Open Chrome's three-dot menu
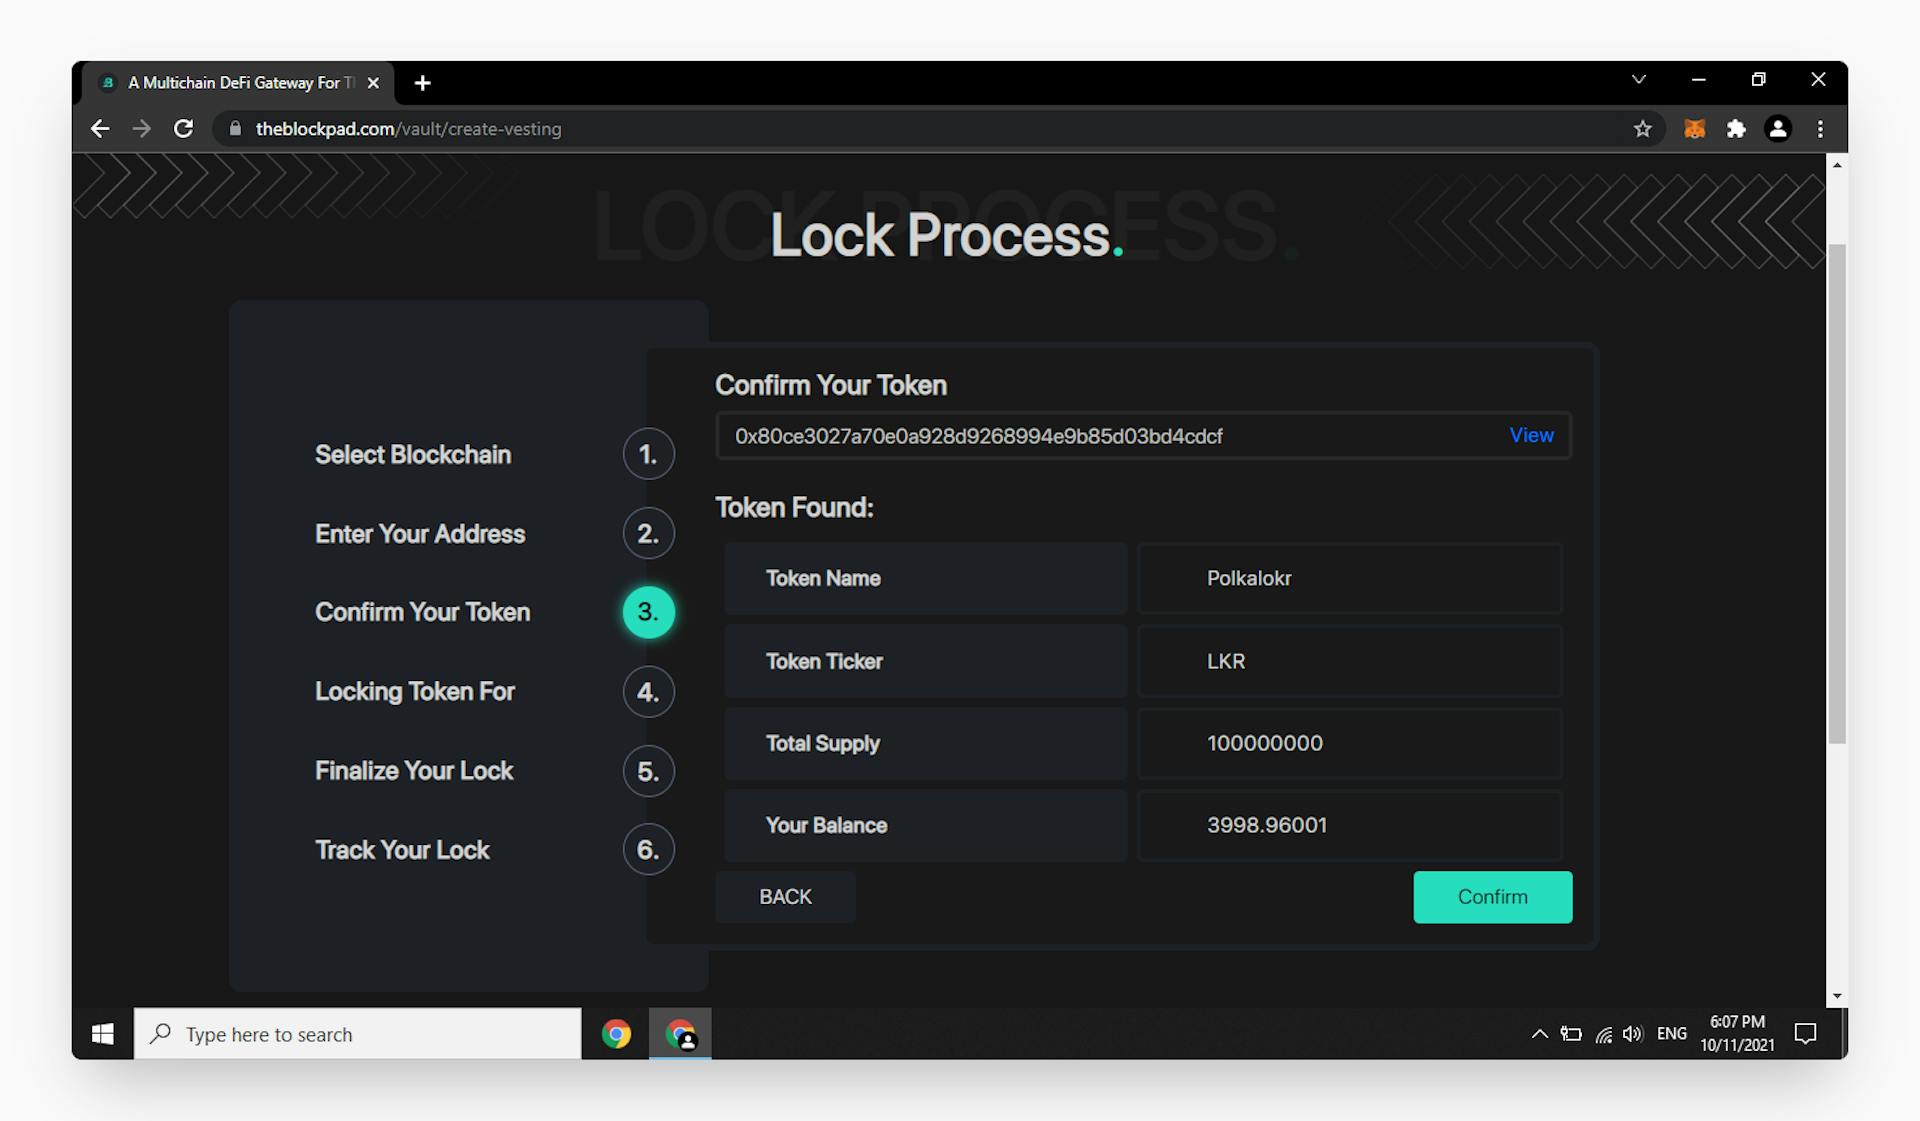Image resolution: width=1920 pixels, height=1121 pixels. [1820, 128]
